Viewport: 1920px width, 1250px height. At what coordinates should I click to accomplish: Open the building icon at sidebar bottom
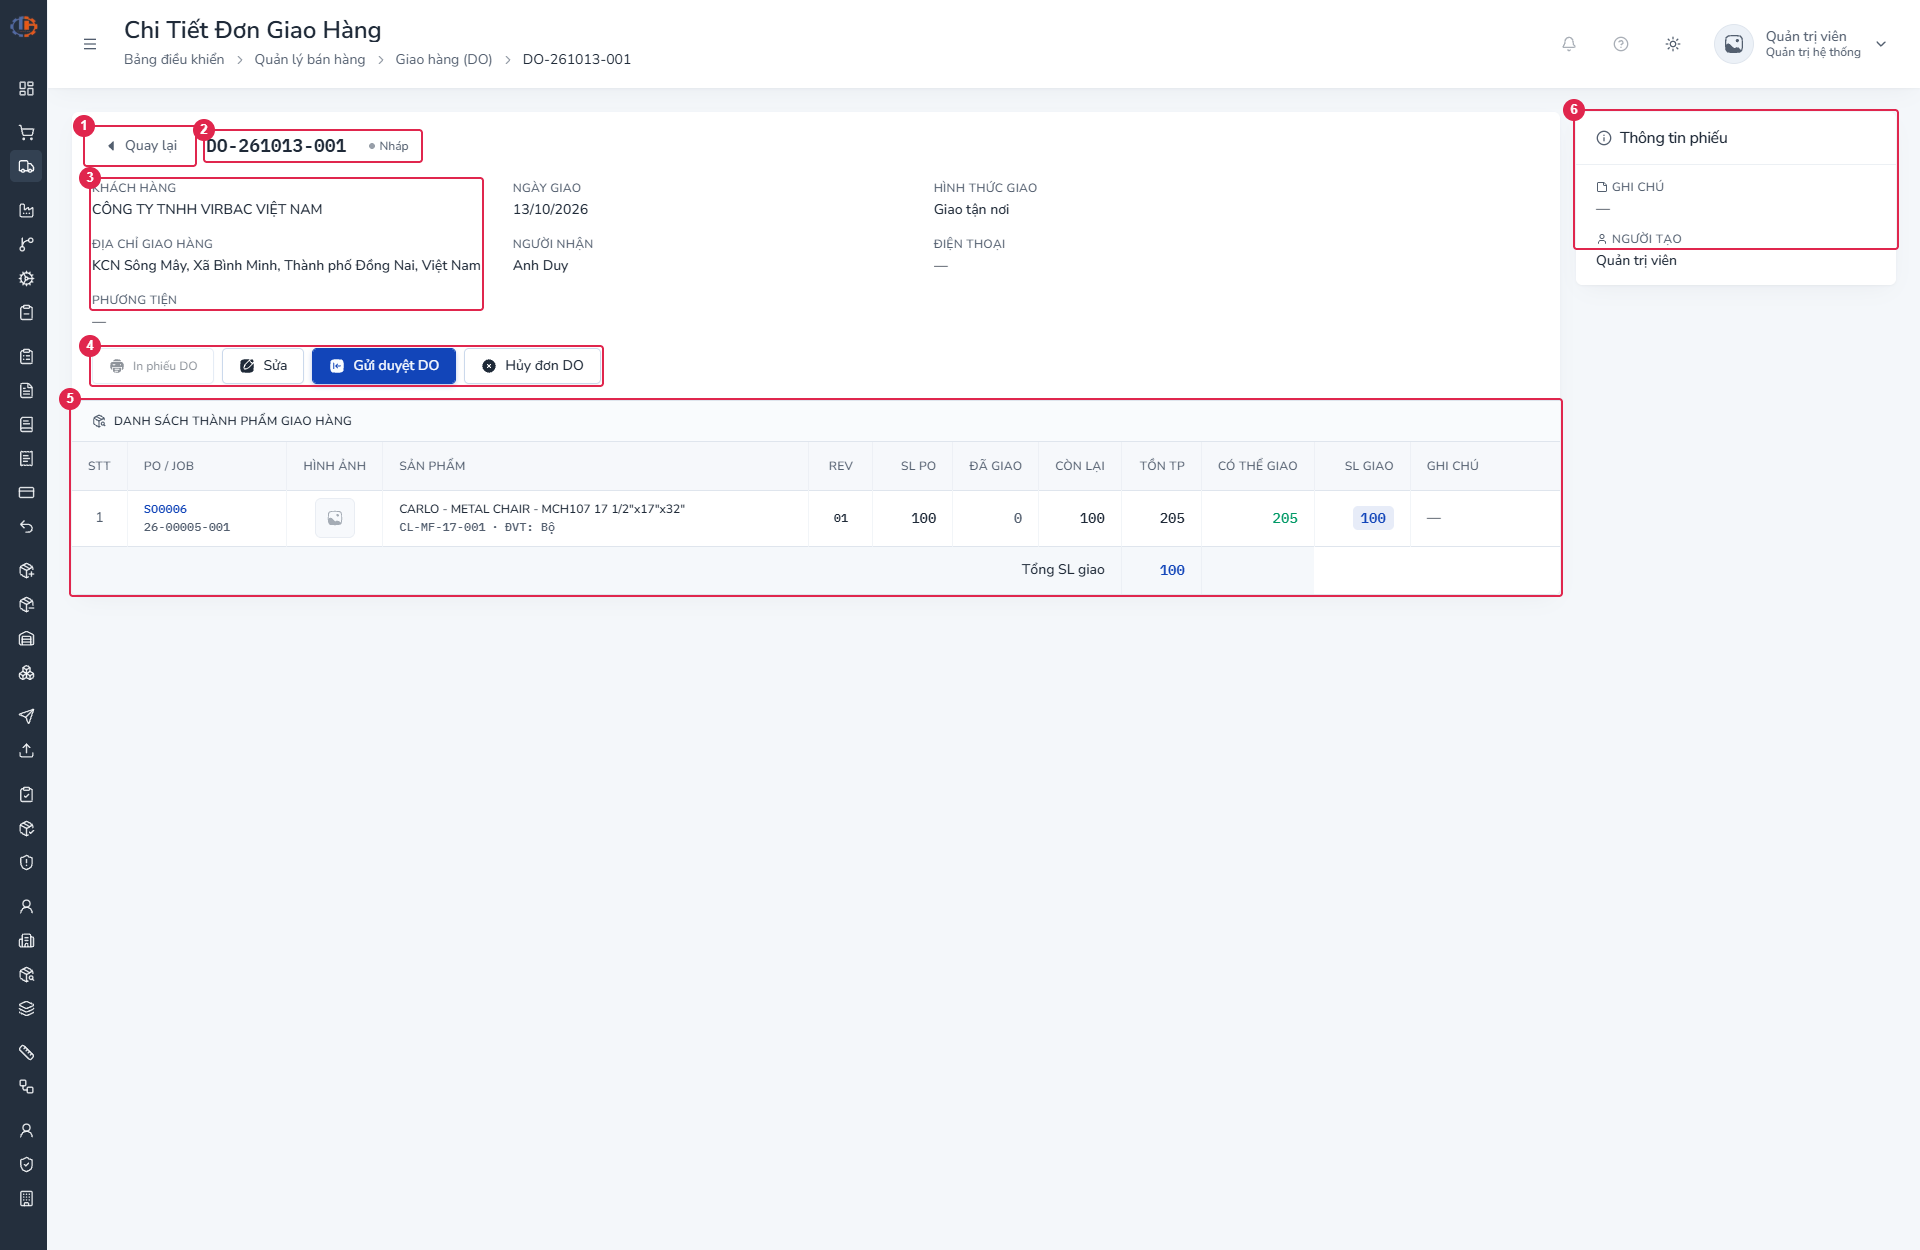(x=27, y=1199)
